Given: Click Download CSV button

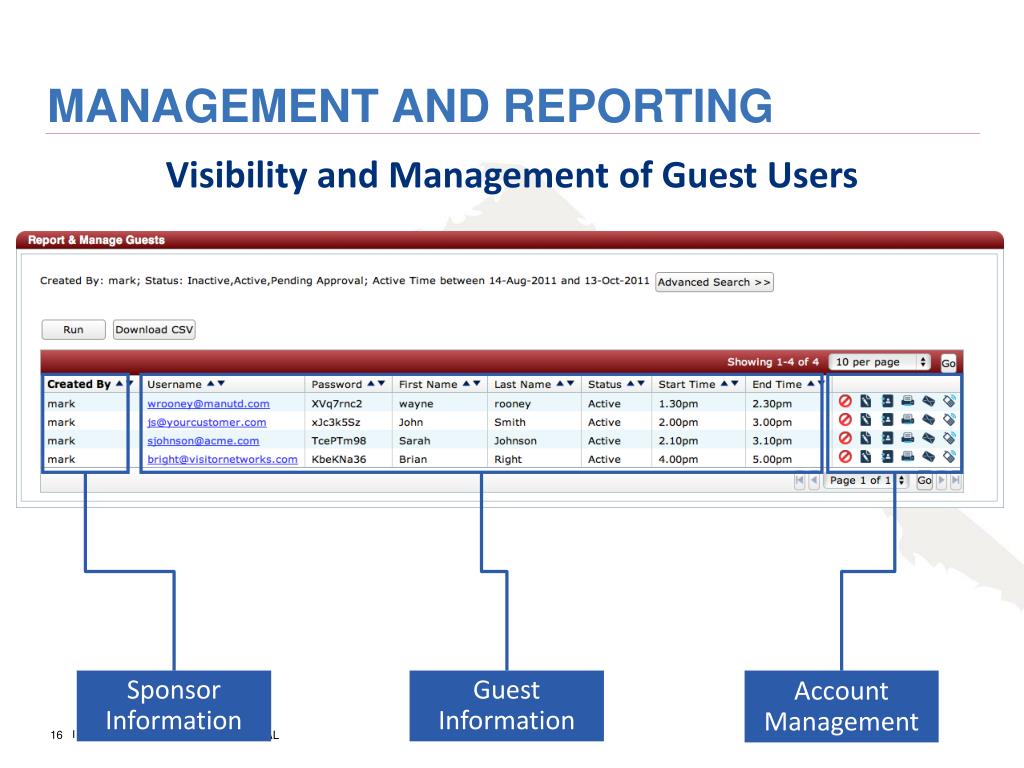Looking at the screenshot, I should coord(154,330).
